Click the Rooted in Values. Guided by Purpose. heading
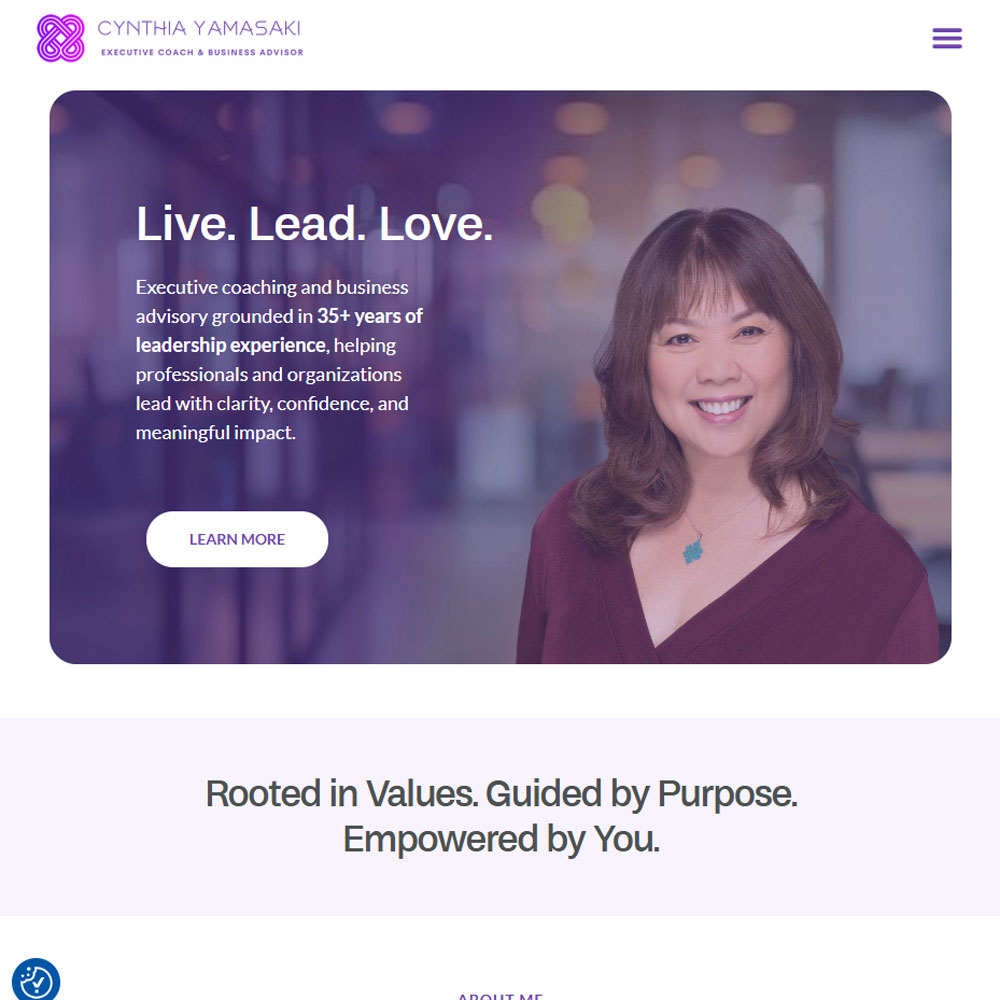The image size is (1000, 1000). click(501, 794)
